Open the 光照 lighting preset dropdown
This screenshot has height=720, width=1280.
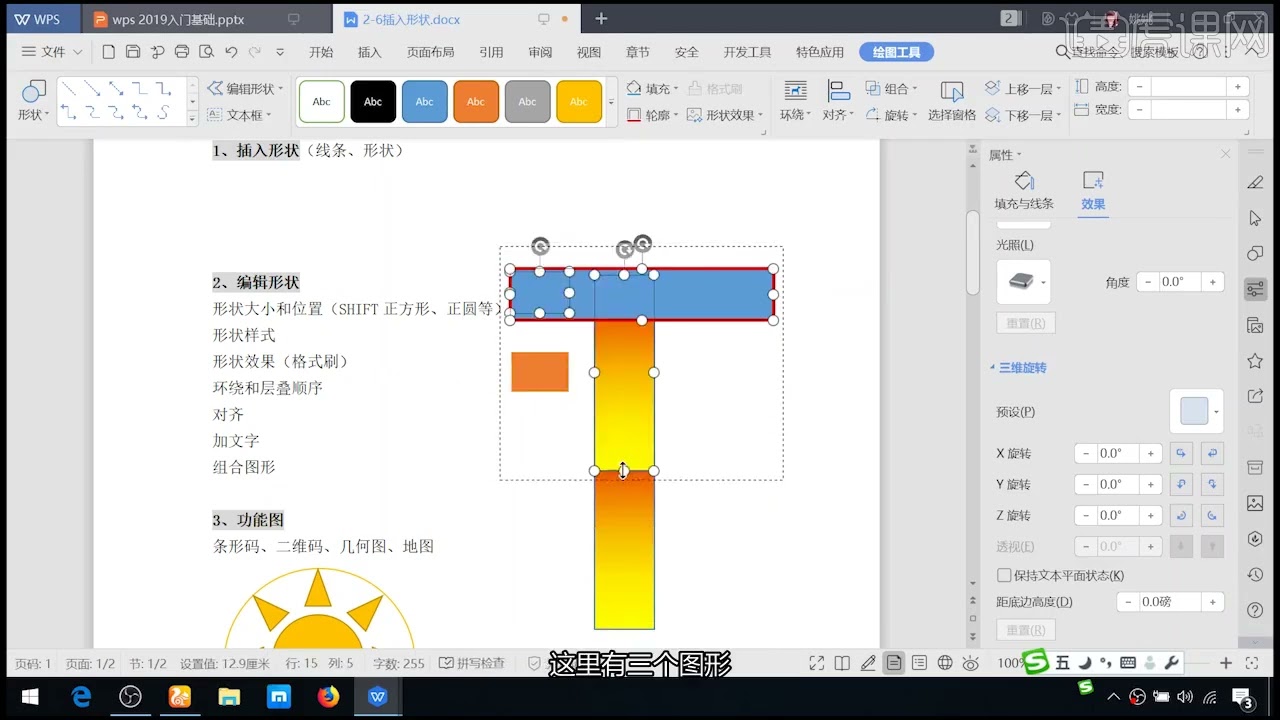tap(1024, 282)
